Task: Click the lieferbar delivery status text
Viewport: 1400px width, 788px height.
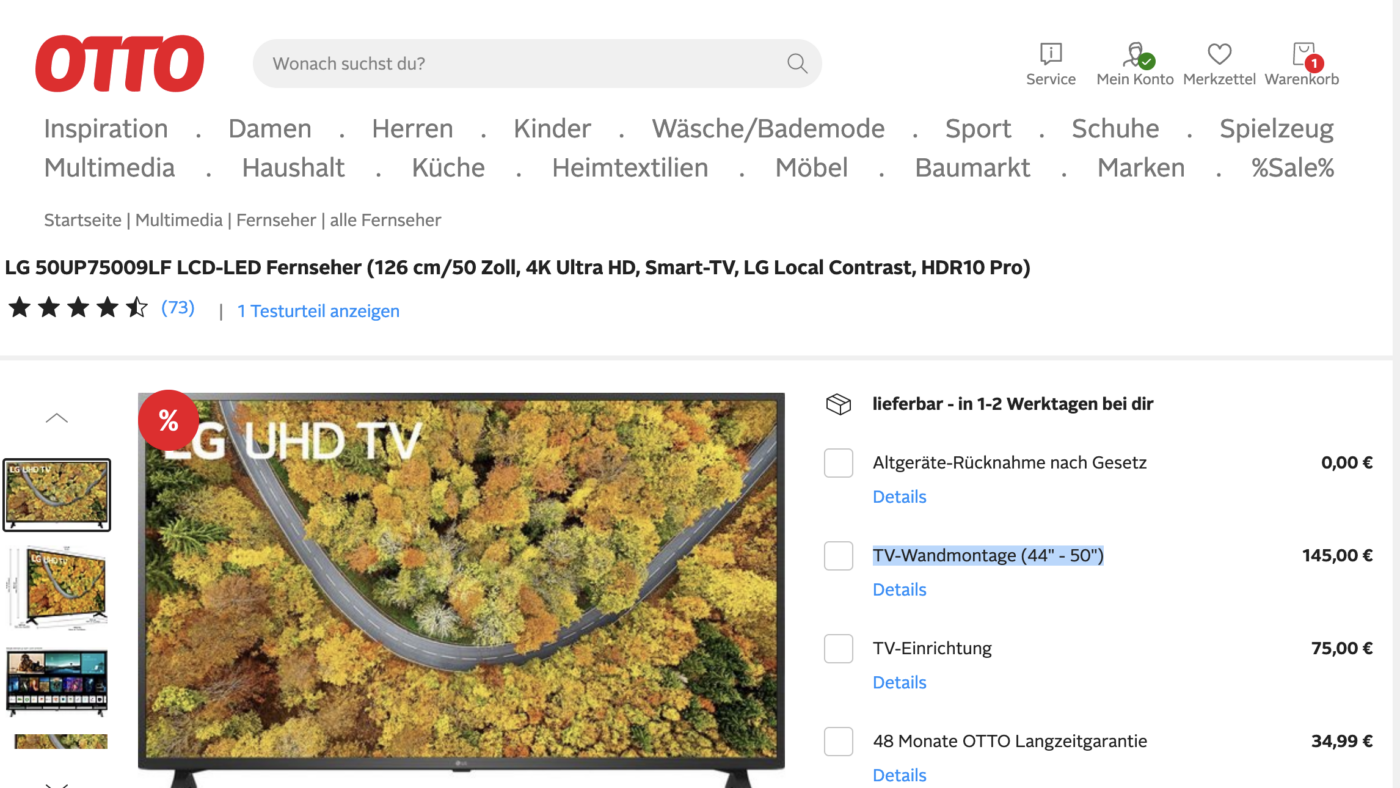Action: coord(1013,405)
